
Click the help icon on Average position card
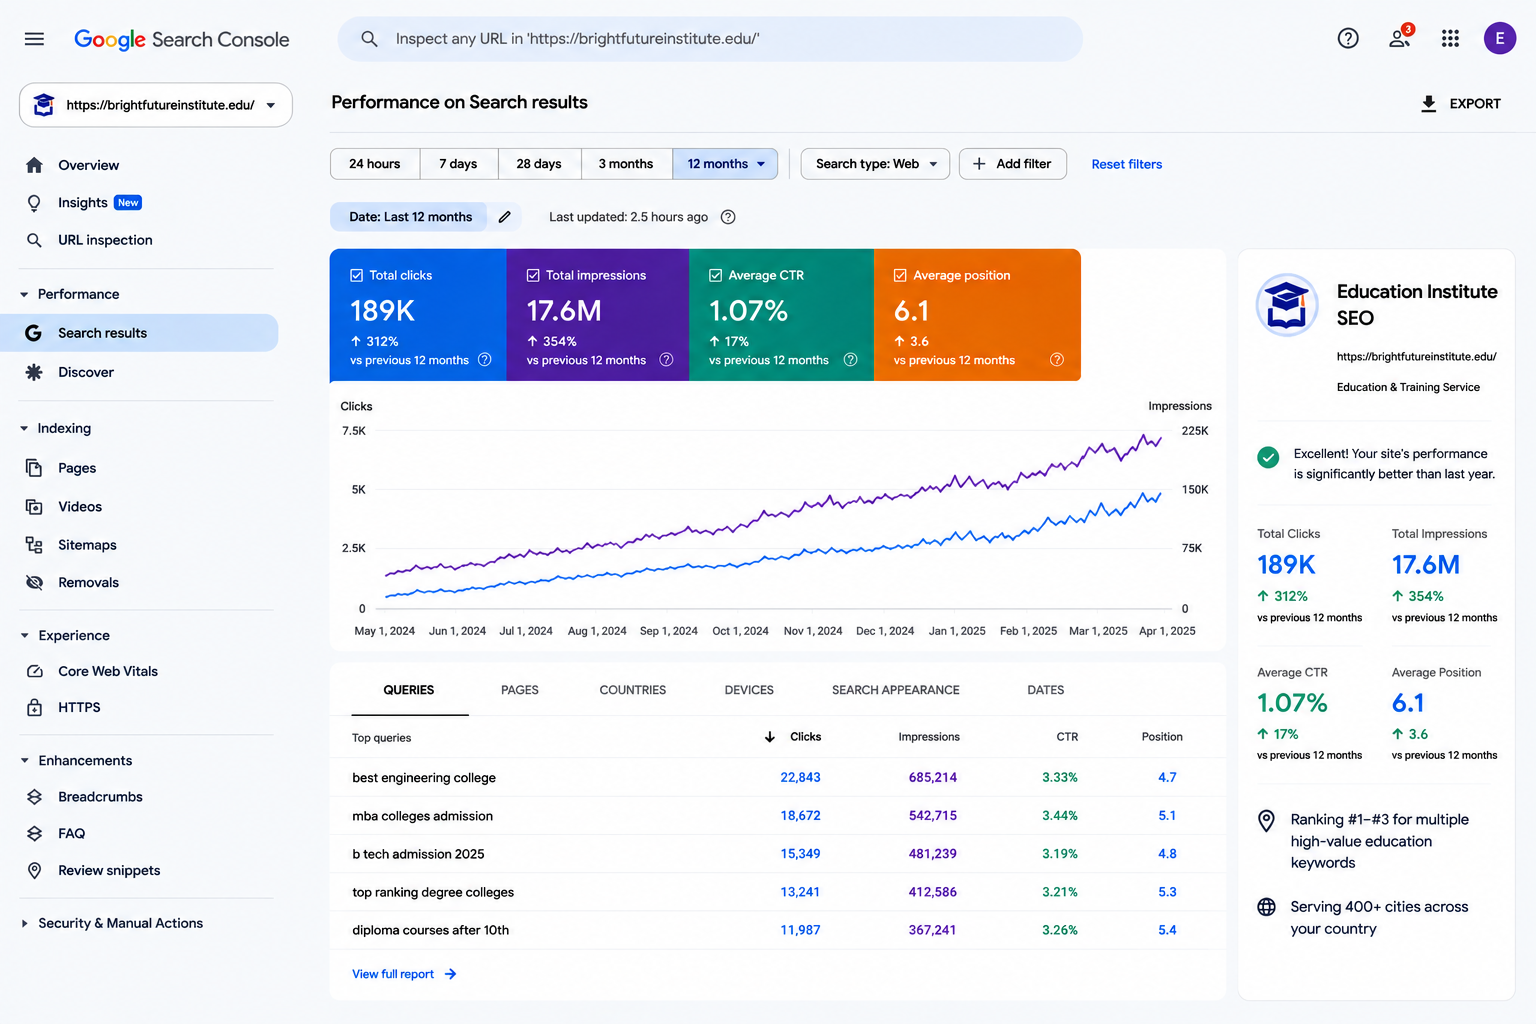pos(1057,360)
